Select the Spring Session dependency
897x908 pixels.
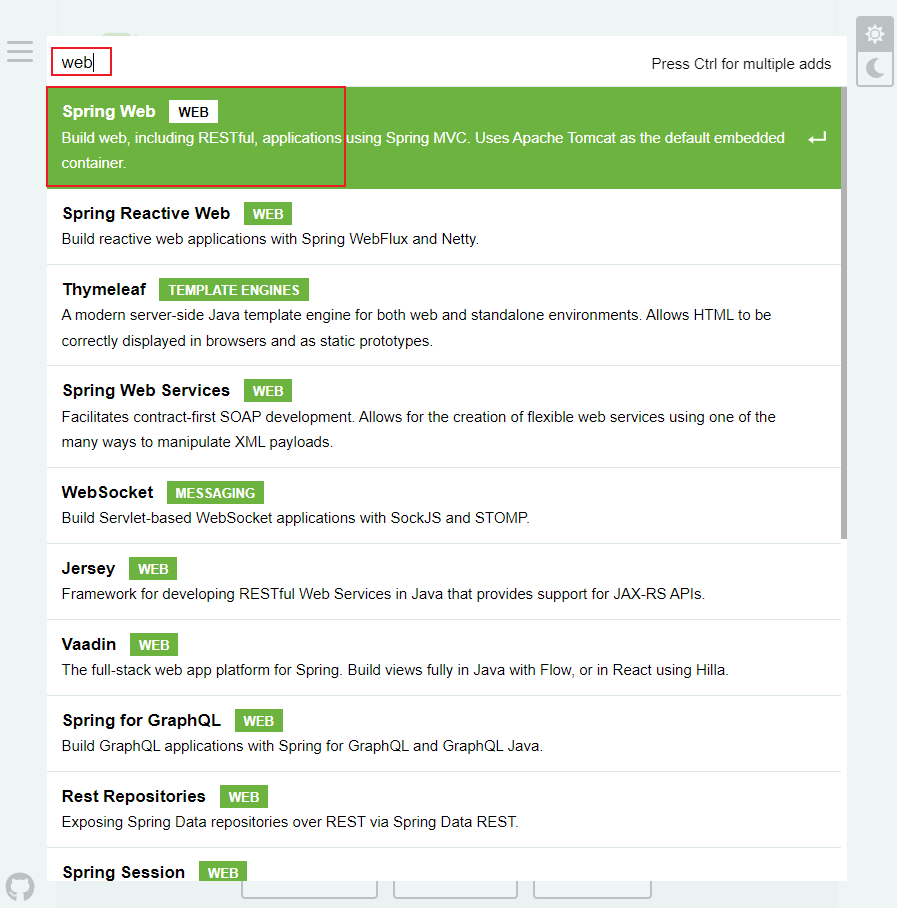(x=444, y=865)
